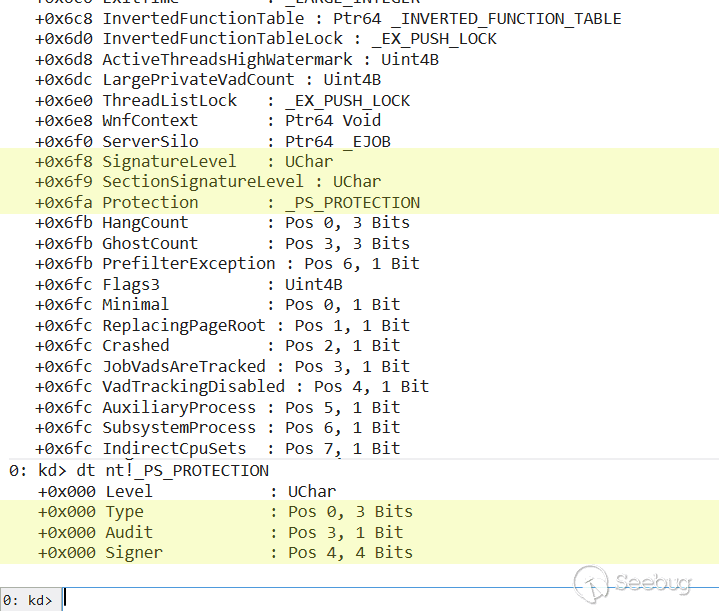Click the ReplacingPageRoot field name
Viewport: 719px width, 611px height.
click(184, 325)
